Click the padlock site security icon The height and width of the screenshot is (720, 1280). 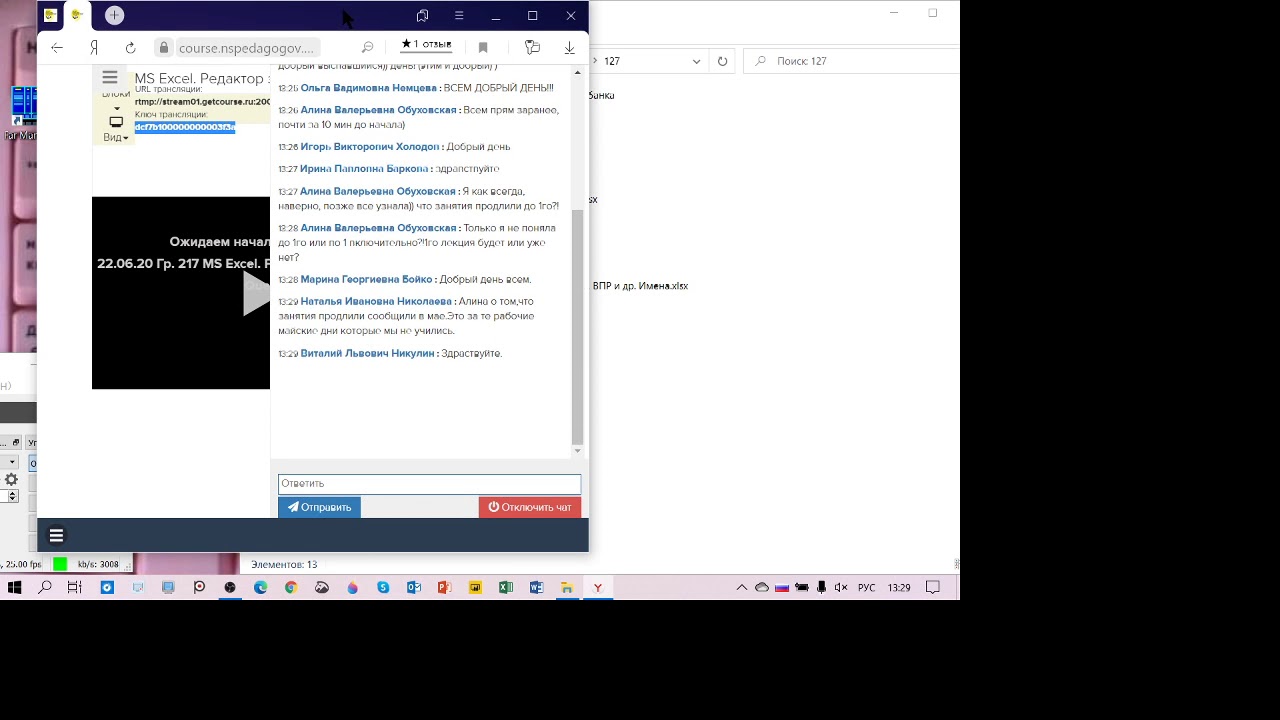(x=164, y=47)
